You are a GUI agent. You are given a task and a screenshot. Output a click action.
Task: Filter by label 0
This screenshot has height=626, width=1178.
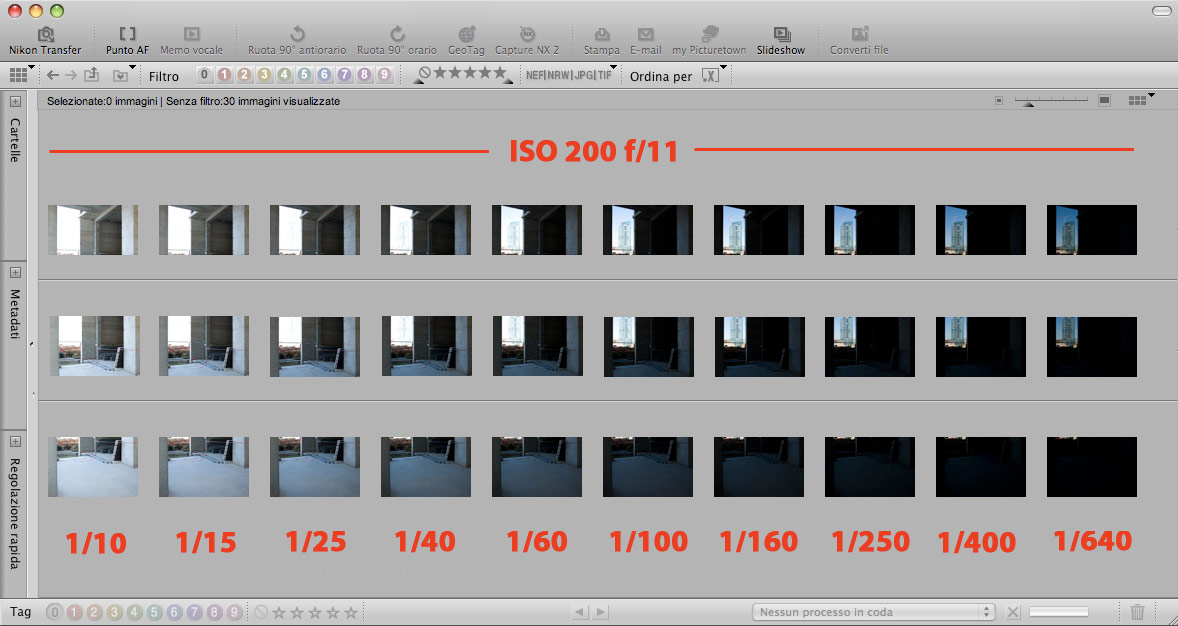204,75
